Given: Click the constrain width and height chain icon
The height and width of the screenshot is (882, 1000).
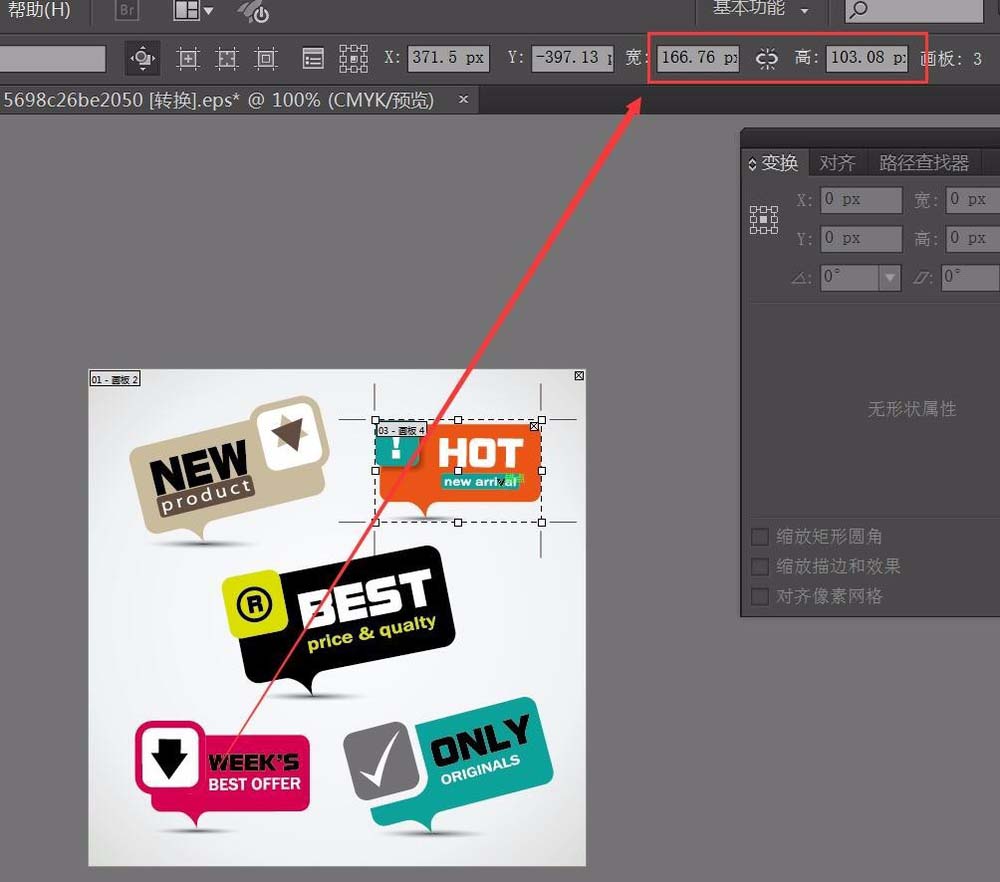Looking at the screenshot, I should point(766,58).
